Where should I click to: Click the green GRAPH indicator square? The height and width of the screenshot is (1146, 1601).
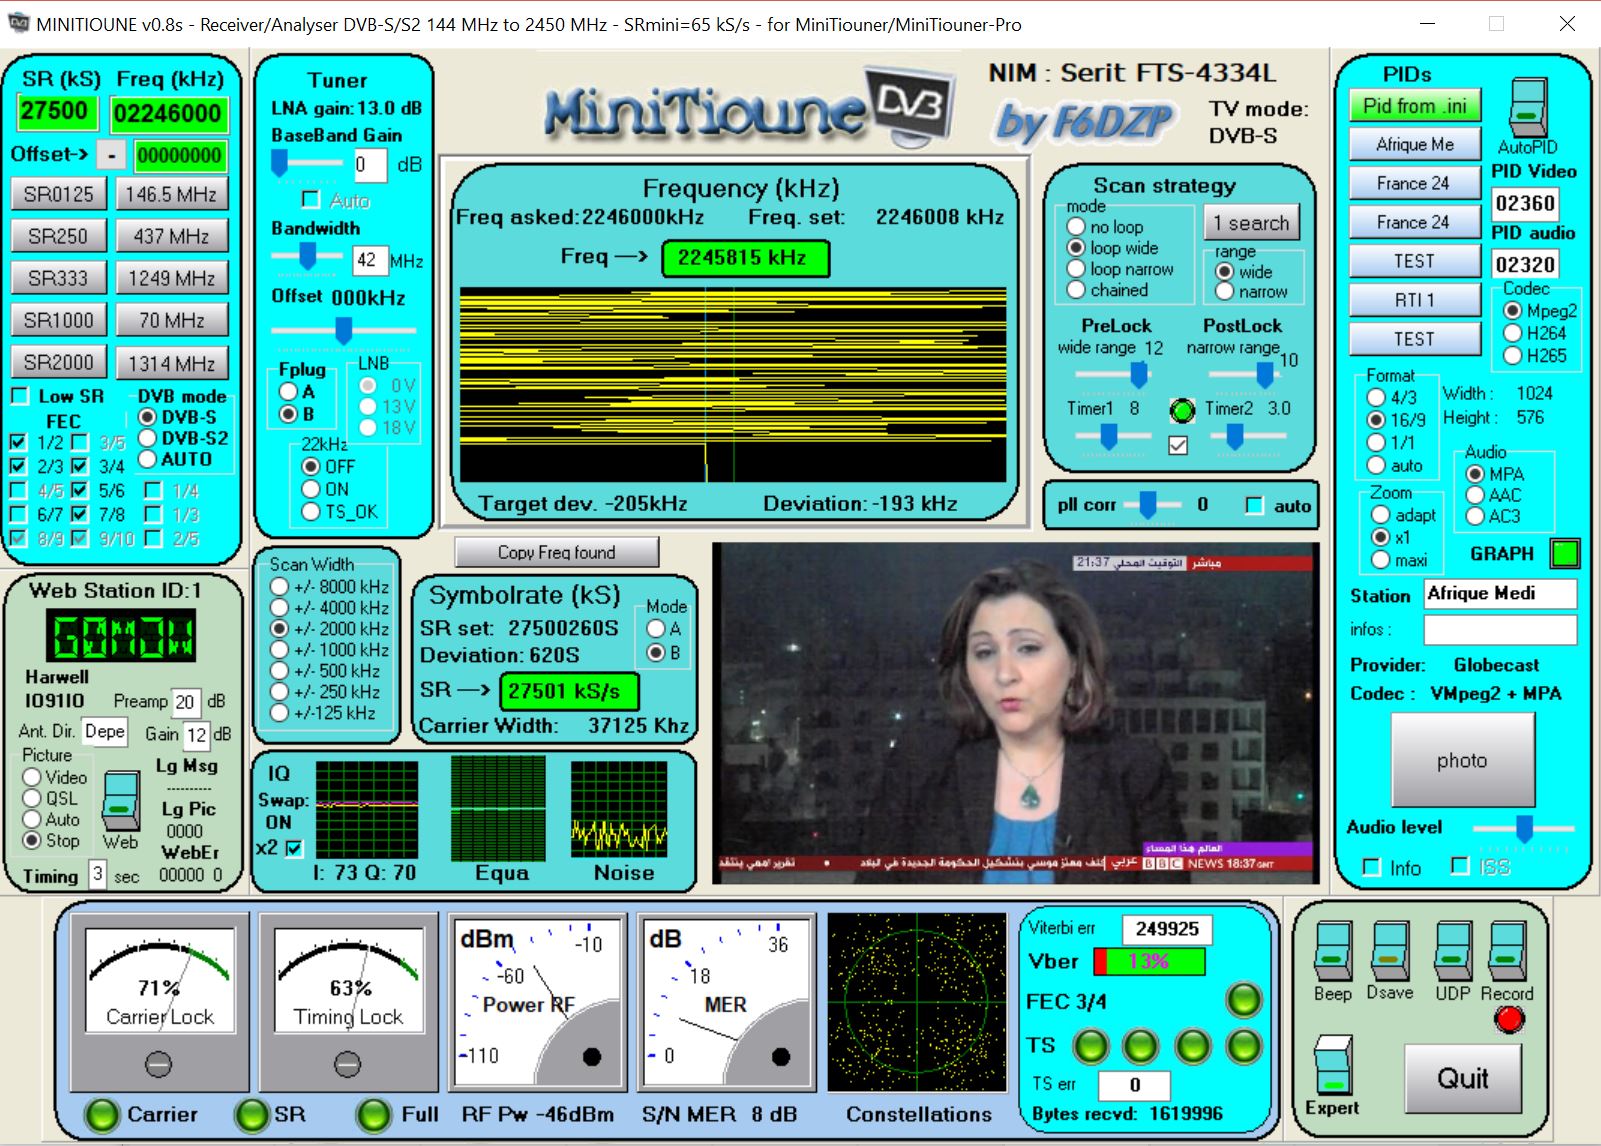coord(1564,553)
